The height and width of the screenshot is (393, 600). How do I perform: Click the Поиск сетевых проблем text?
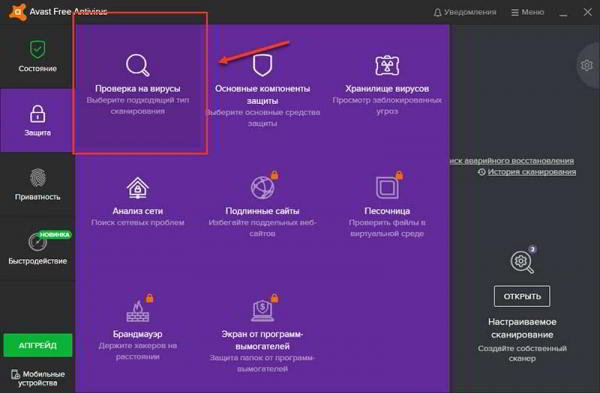coord(138,222)
